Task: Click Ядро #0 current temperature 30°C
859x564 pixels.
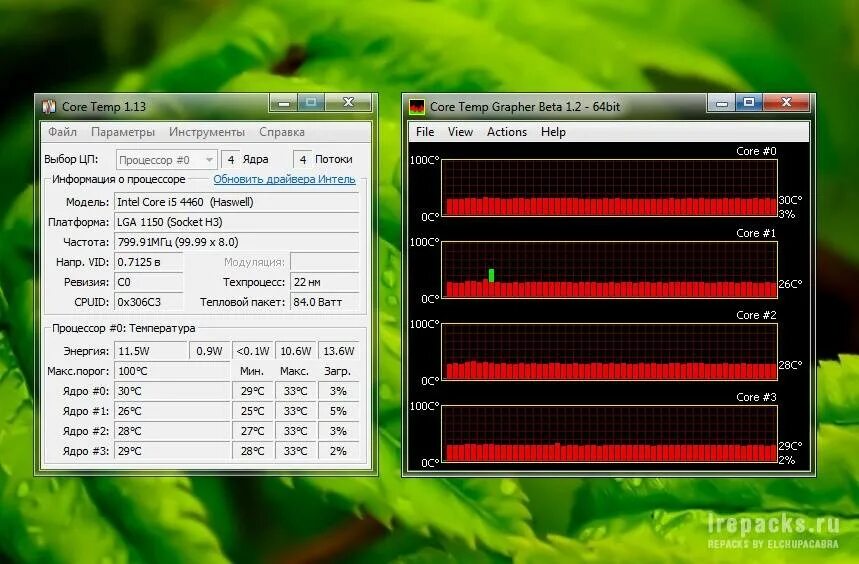Action: [x=171, y=391]
